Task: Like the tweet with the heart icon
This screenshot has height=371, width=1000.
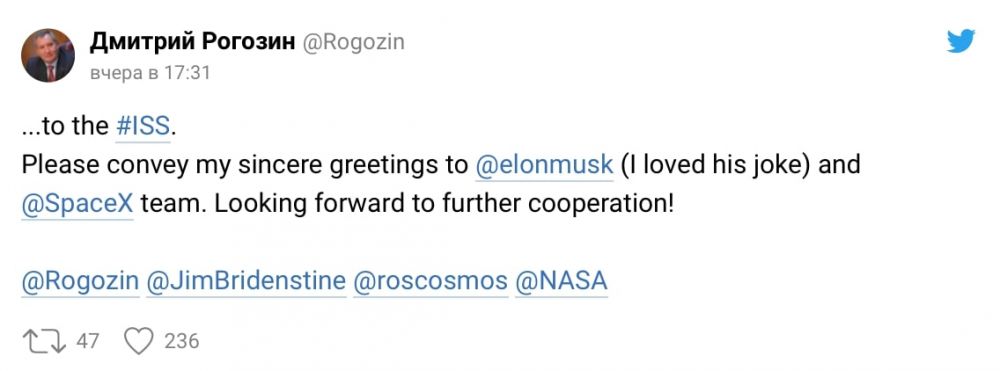Action: click(x=138, y=342)
